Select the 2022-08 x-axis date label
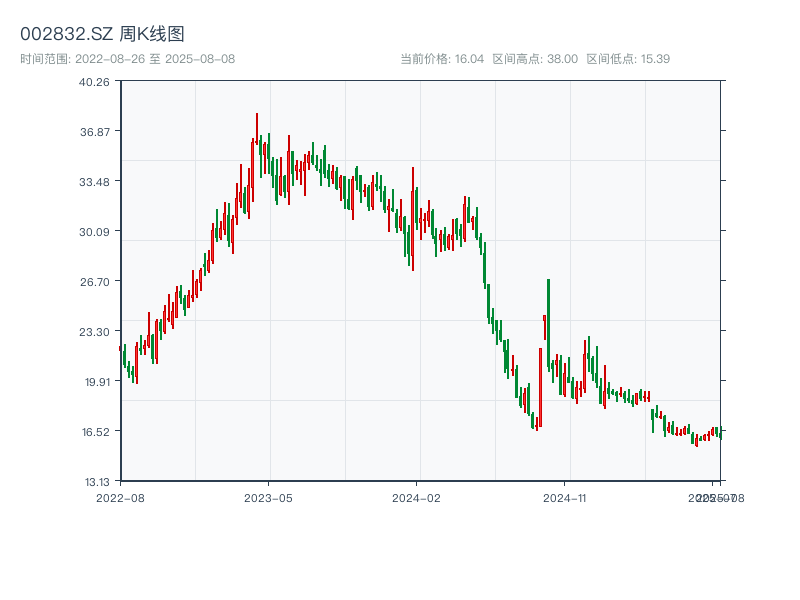The image size is (800, 600). [x=120, y=497]
